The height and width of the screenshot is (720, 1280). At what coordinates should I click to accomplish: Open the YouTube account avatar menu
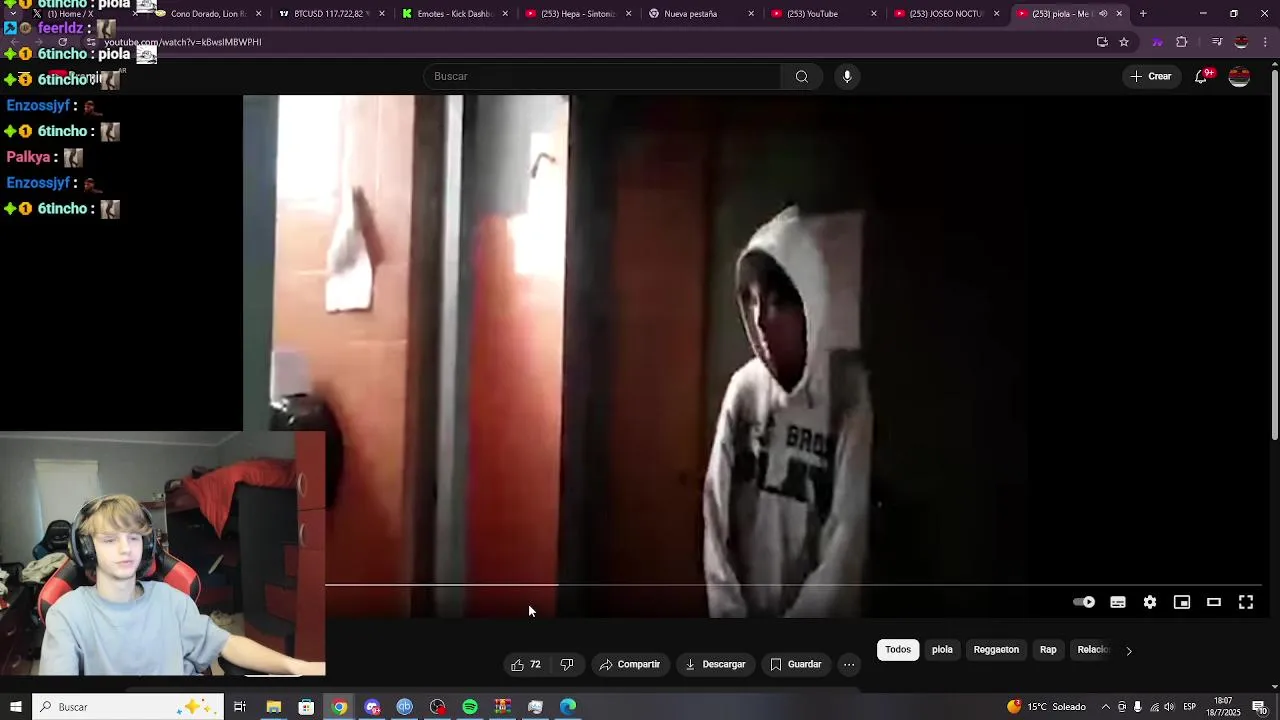[x=1239, y=76]
